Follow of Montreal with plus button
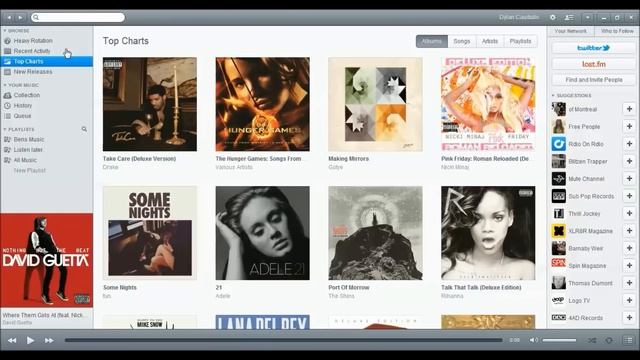Viewport: 640px width, 360px height. 629,109
